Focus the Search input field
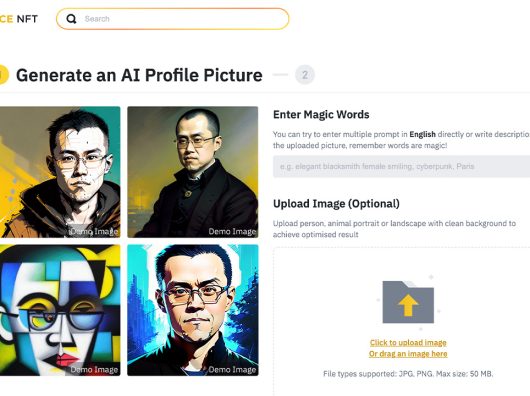Image resolution: width=530 pixels, height=396 pixels. click(172, 19)
